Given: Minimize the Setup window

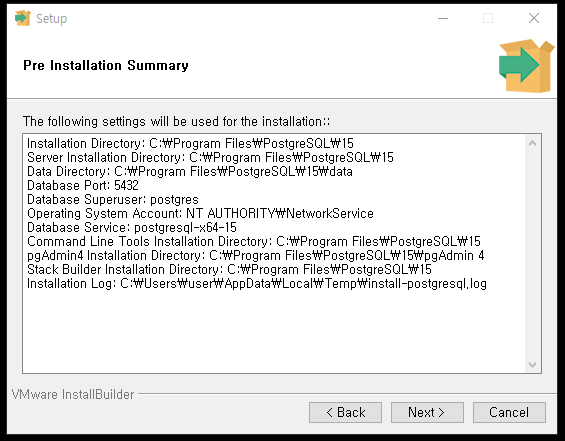Looking at the screenshot, I should click(443, 18).
